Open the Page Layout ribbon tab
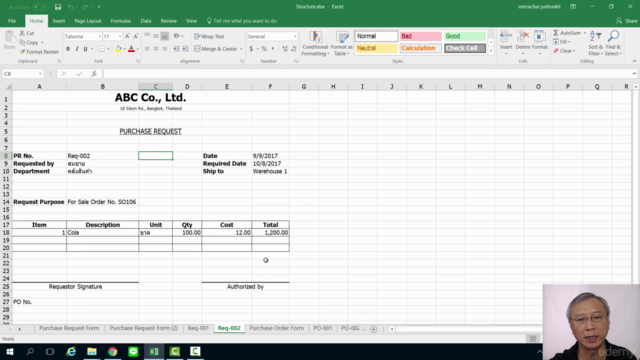Viewport: 640px width, 360px height. [x=88, y=21]
